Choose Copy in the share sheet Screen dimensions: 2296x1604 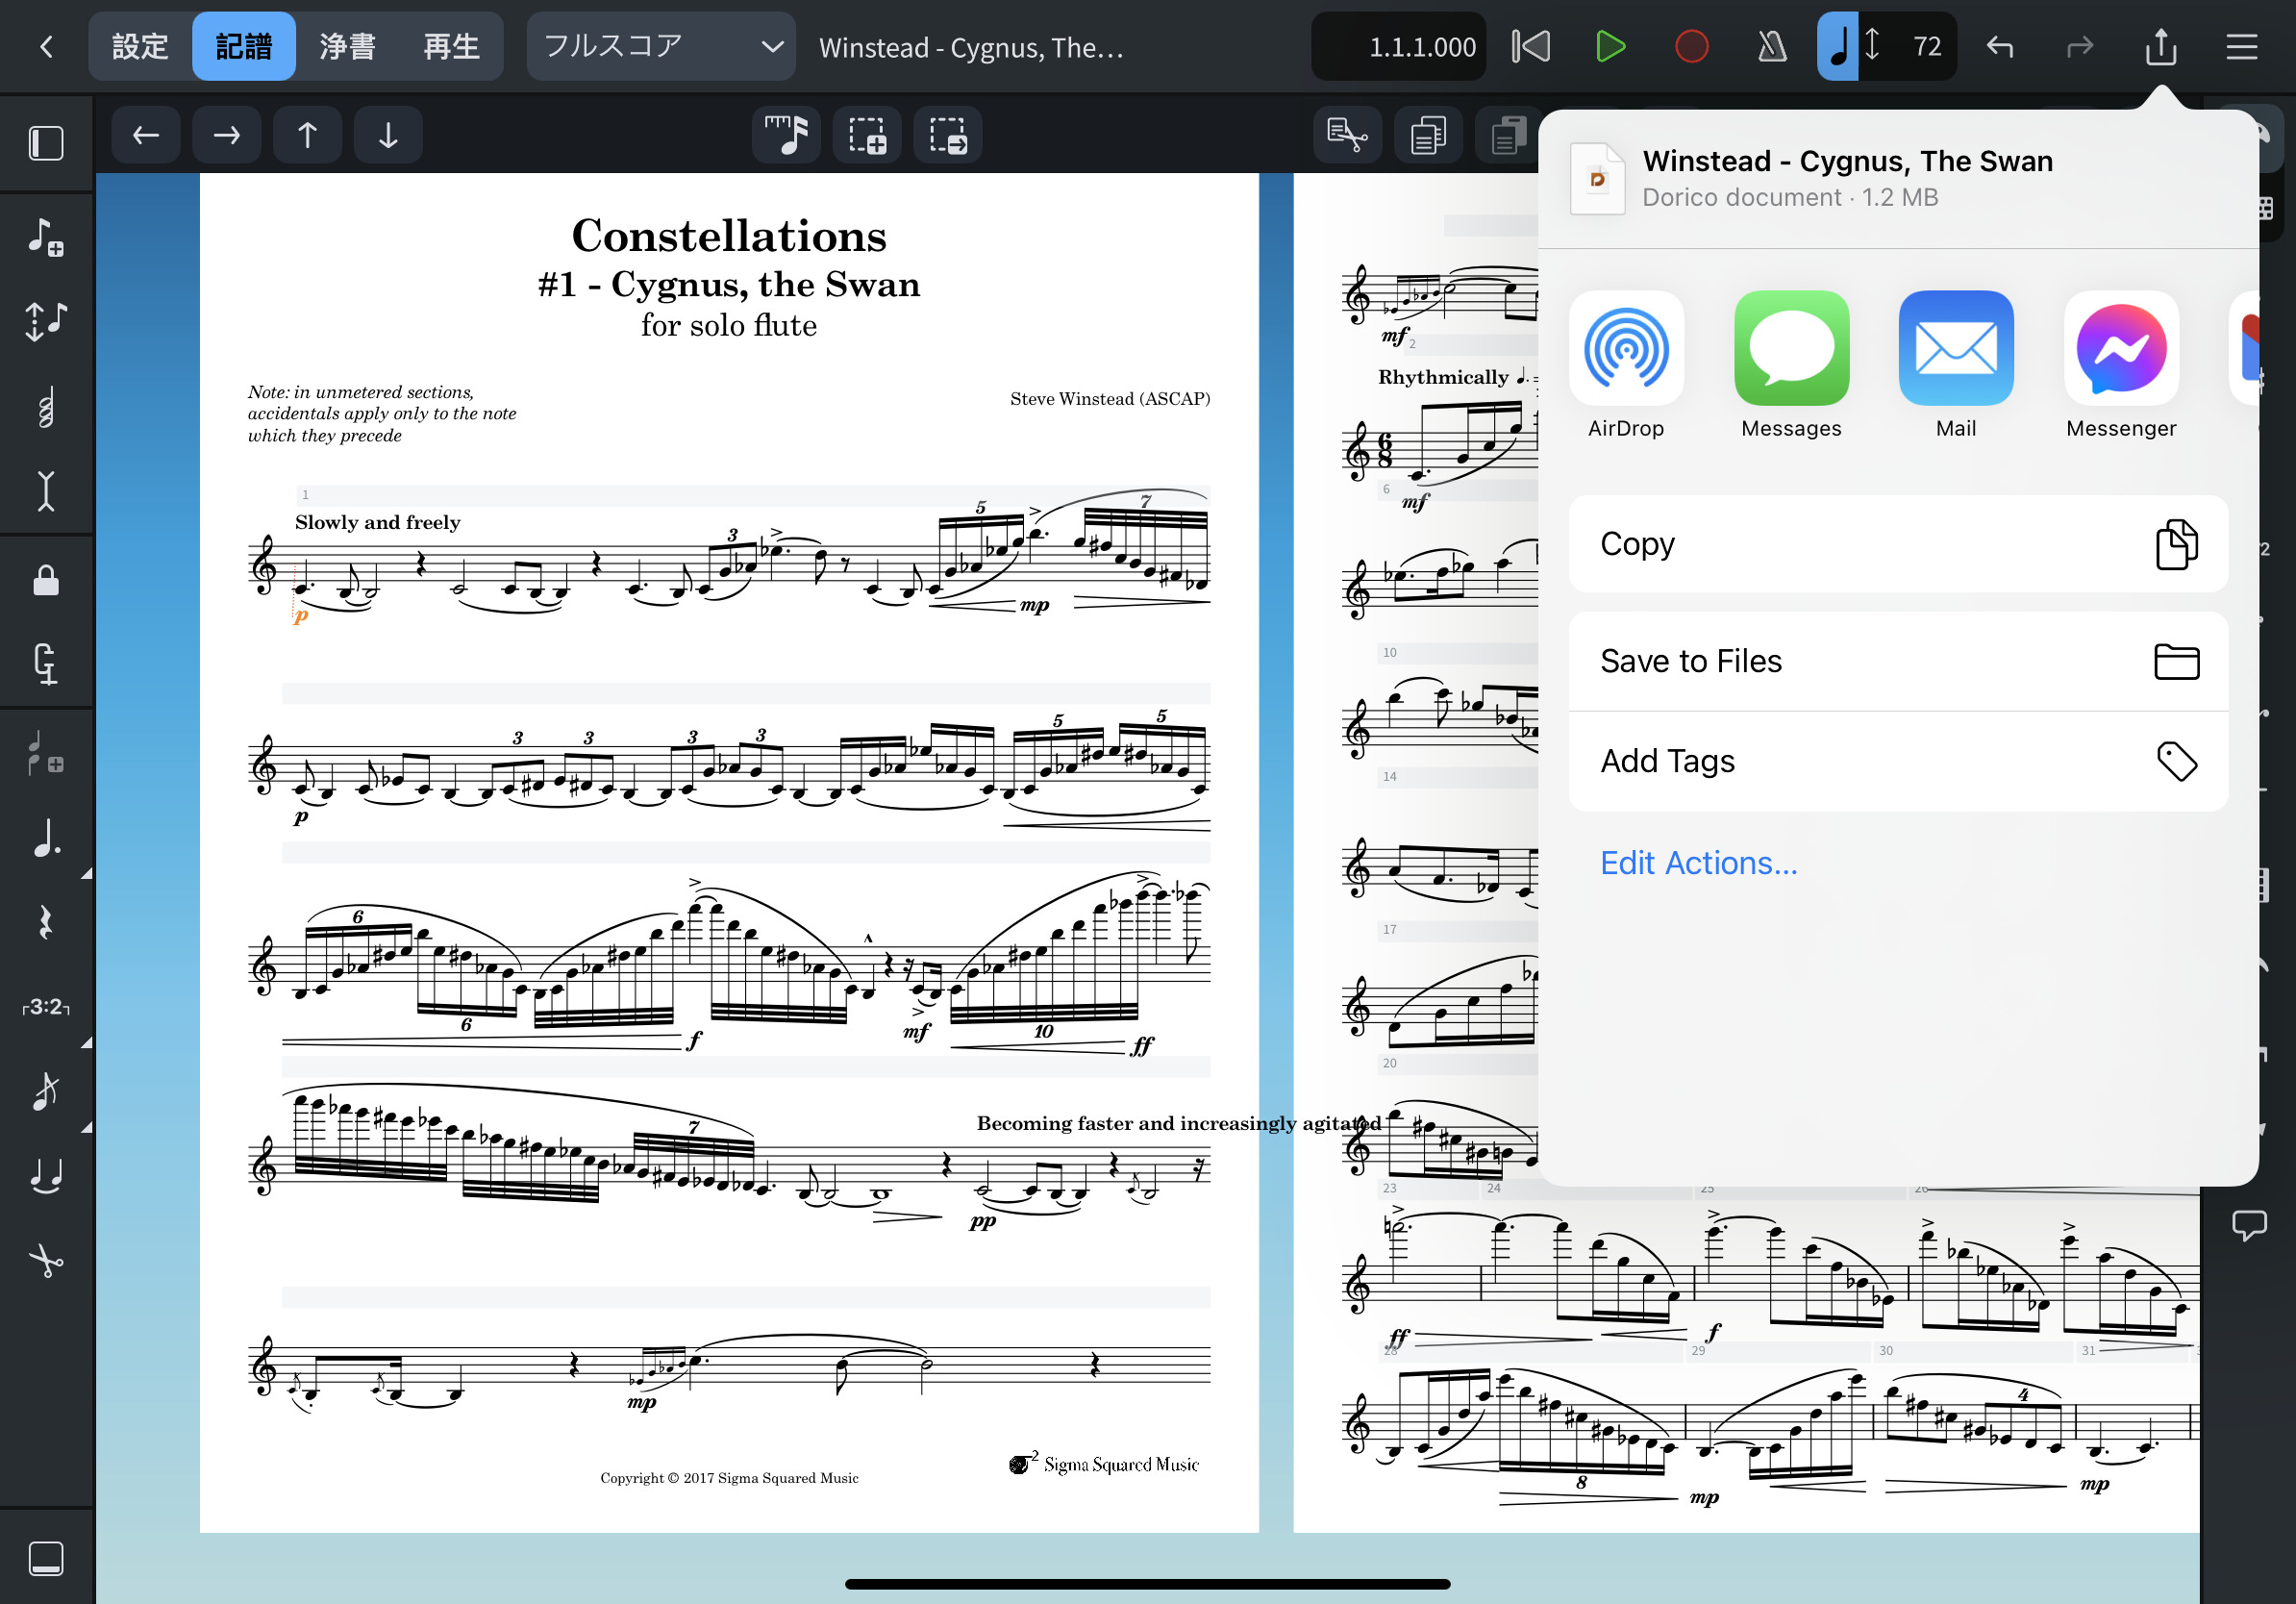click(1898, 544)
